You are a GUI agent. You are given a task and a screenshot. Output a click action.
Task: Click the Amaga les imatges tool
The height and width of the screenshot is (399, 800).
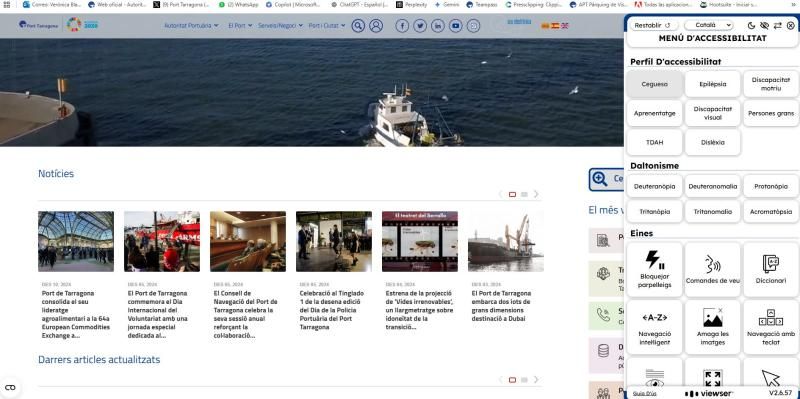pyautogui.click(x=713, y=327)
